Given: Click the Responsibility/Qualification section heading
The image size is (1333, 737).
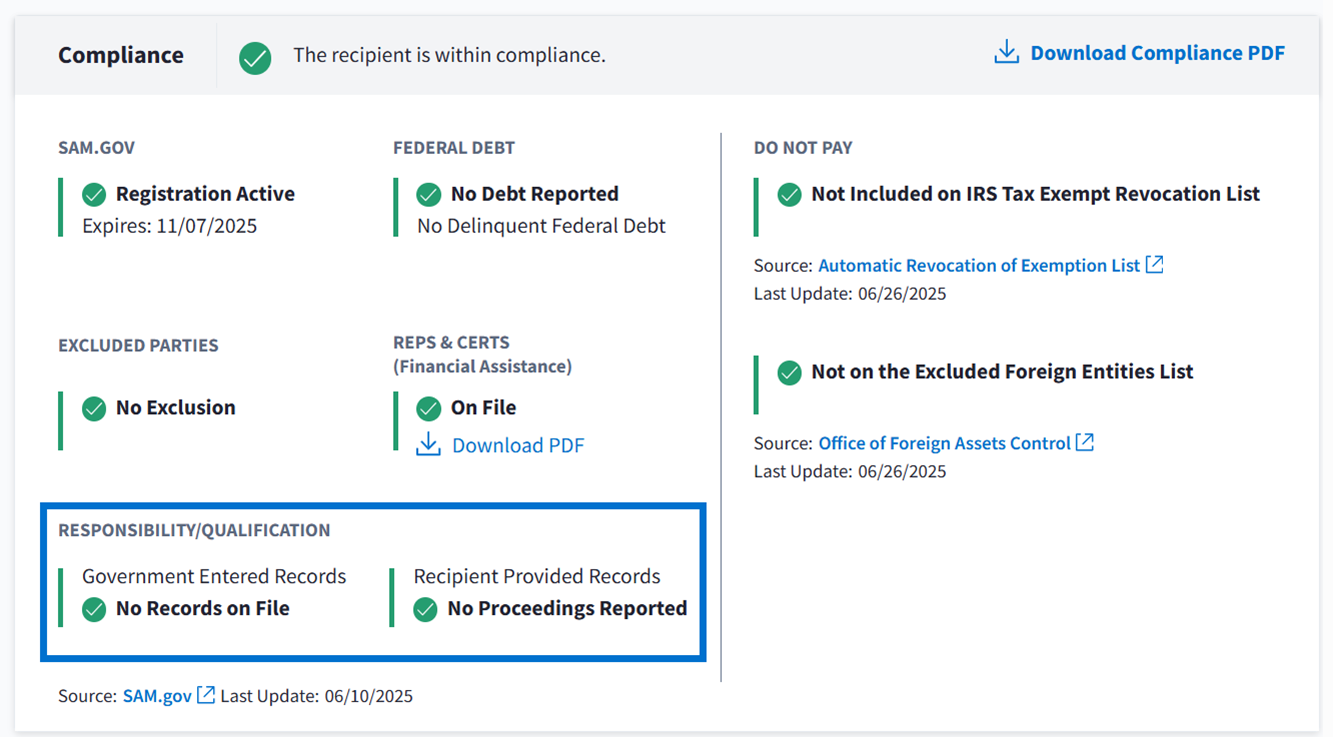Looking at the screenshot, I should [x=194, y=530].
